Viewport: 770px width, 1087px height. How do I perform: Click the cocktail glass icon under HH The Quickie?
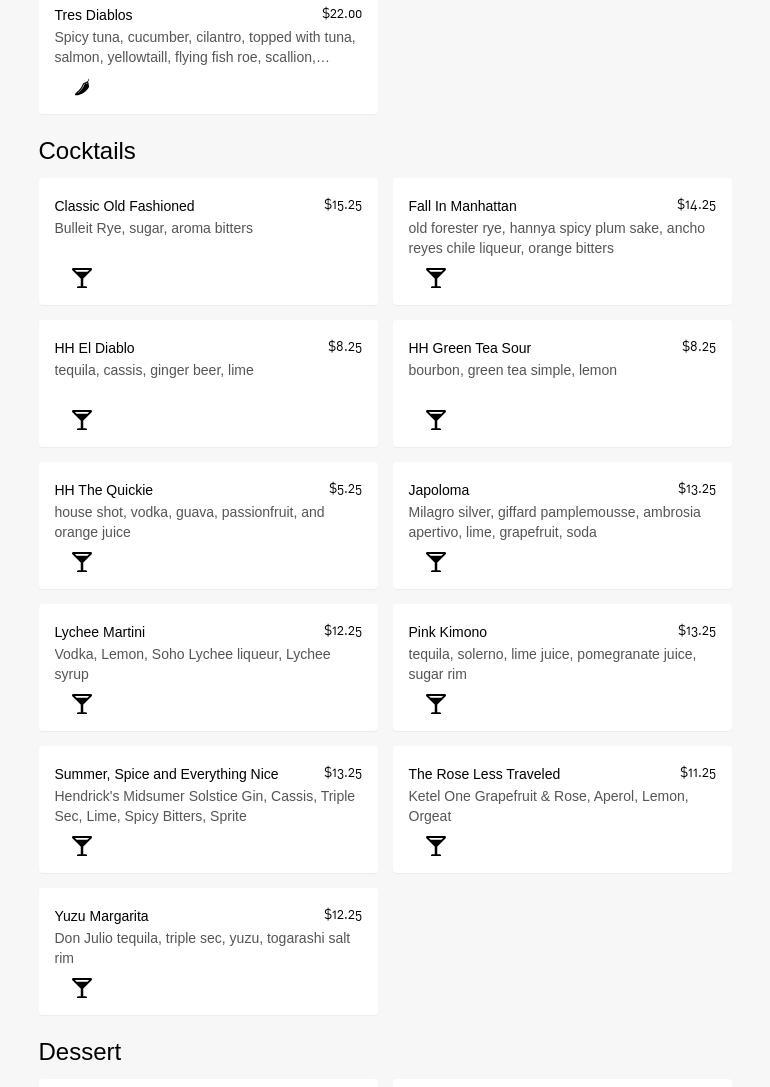[x=82, y=562]
